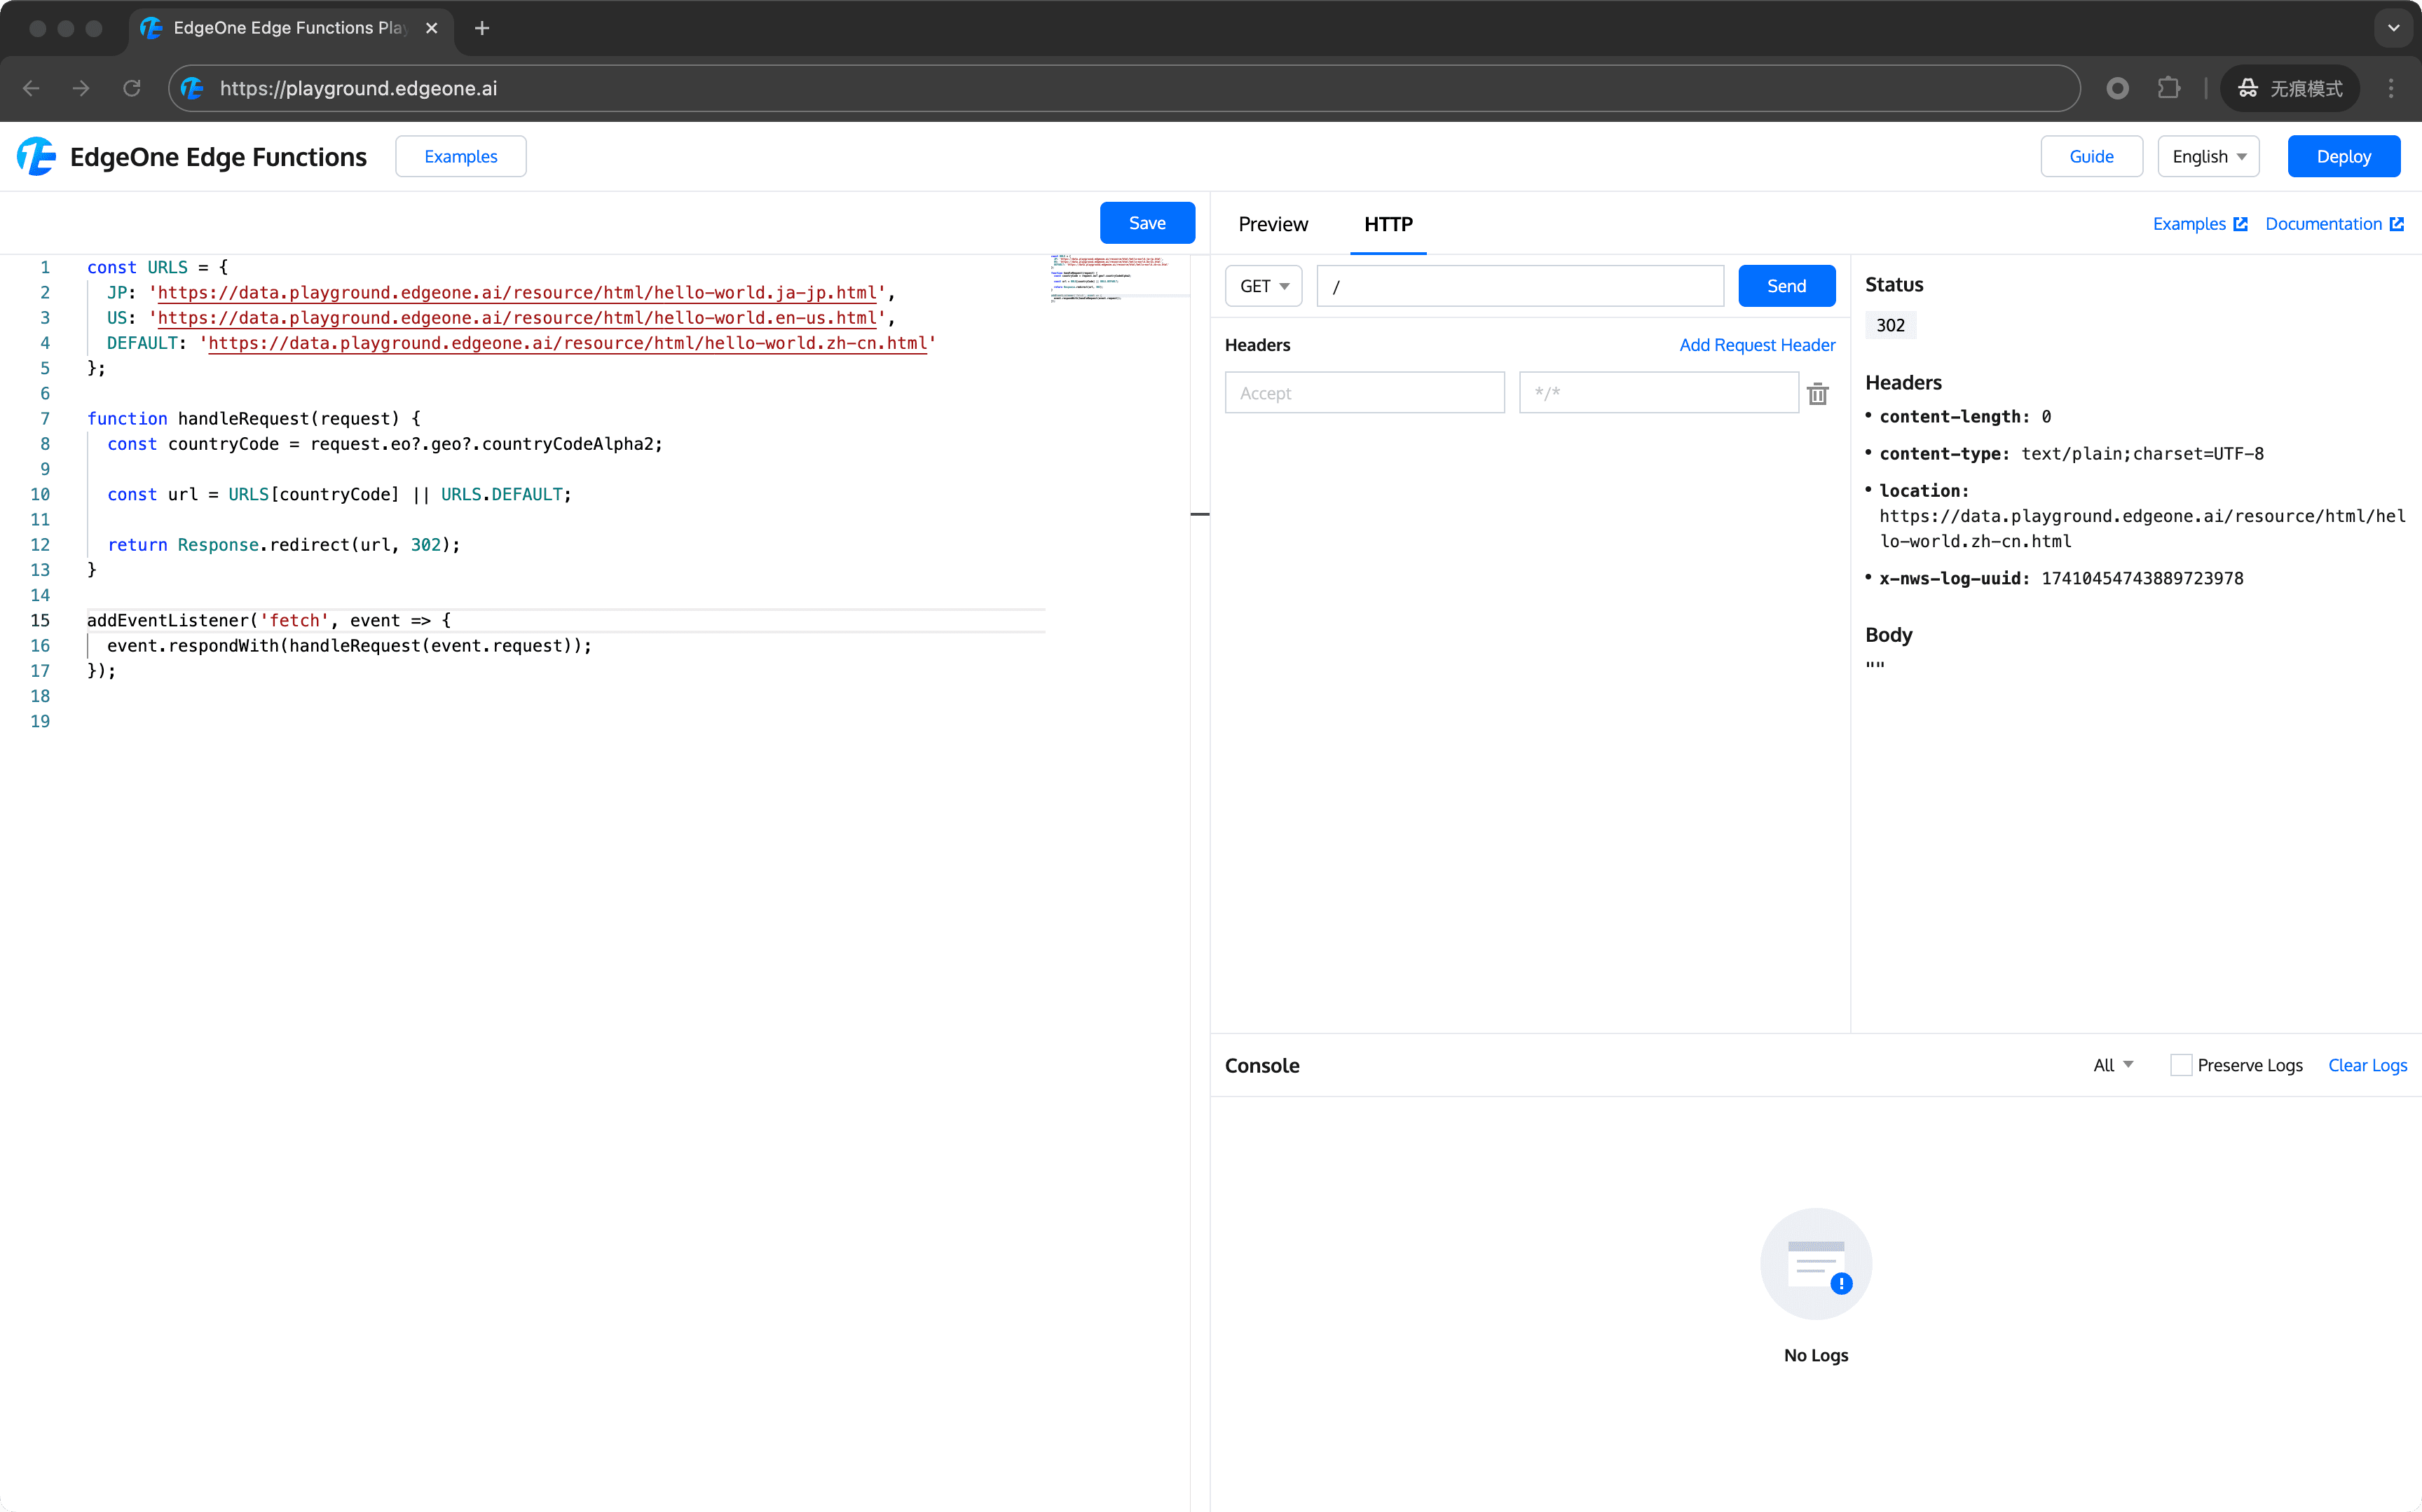
Task: Click the US URL string on line 3
Action: (517, 318)
